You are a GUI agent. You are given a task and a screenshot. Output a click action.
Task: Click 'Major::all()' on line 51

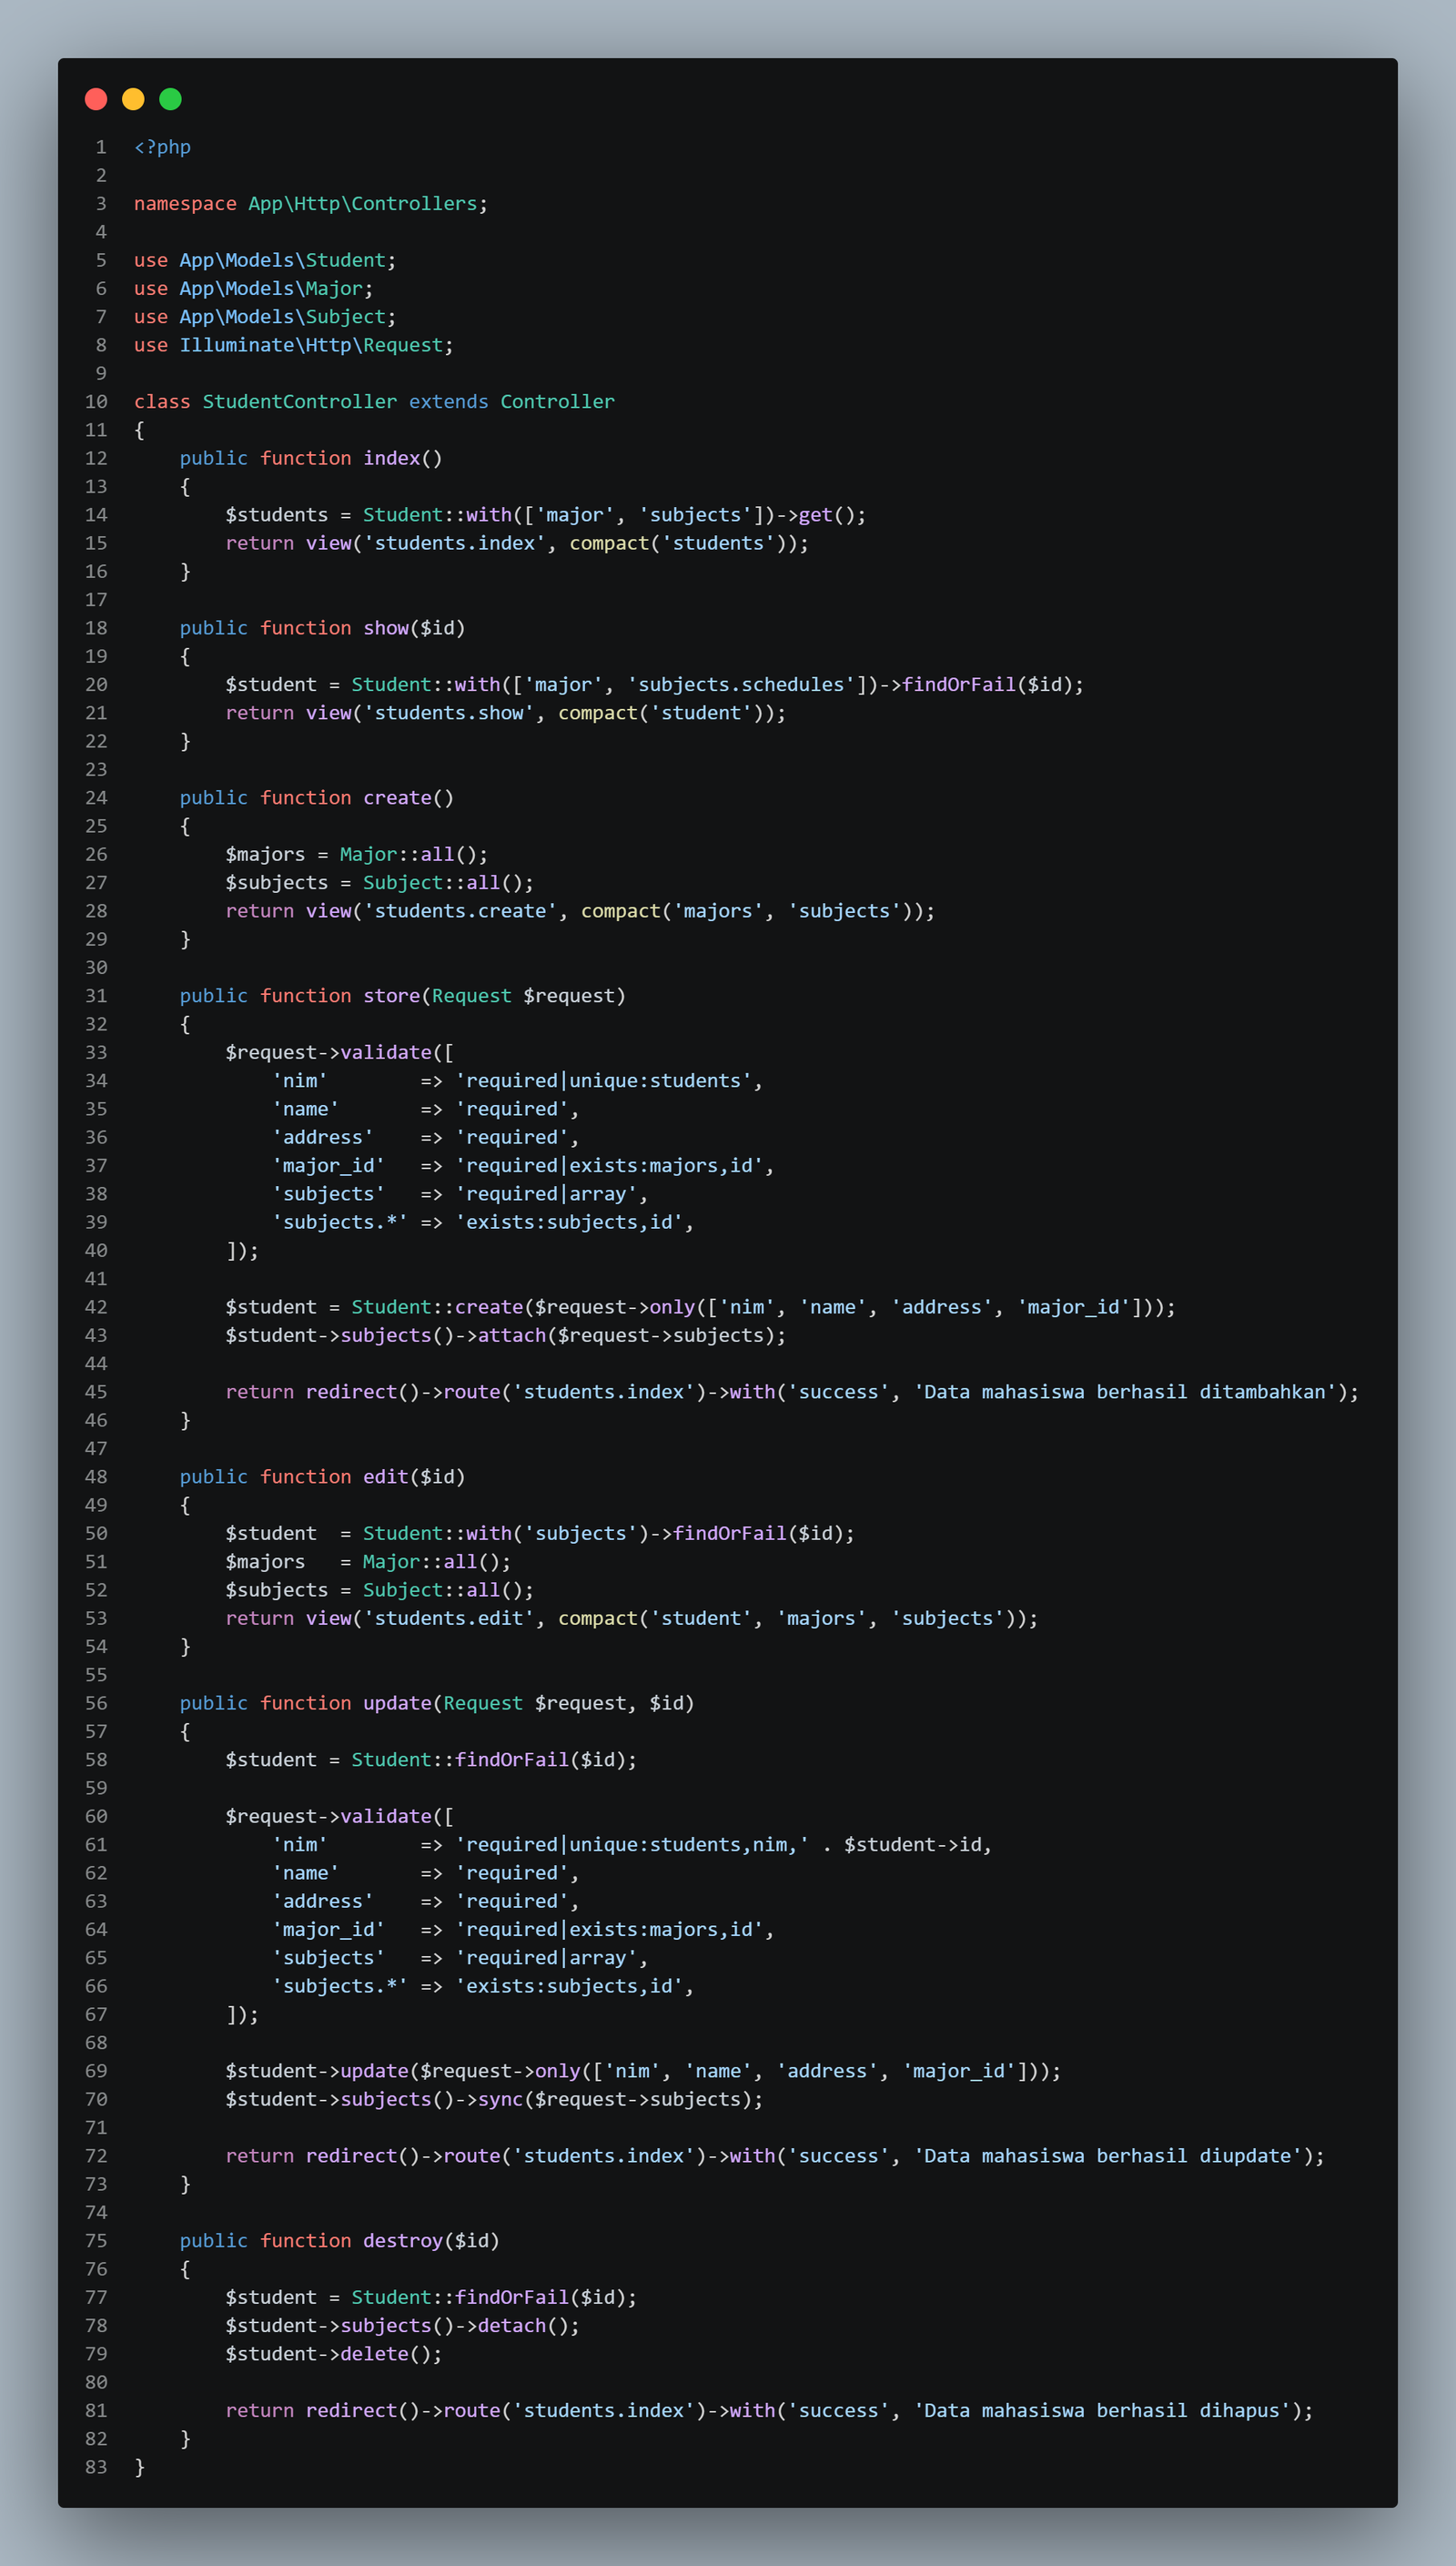tap(431, 1562)
